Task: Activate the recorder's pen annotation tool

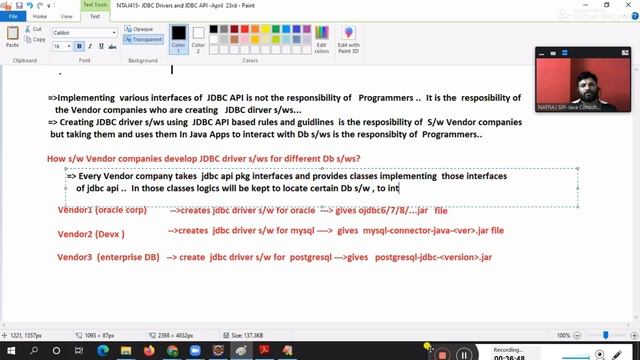Action: click(617, 354)
